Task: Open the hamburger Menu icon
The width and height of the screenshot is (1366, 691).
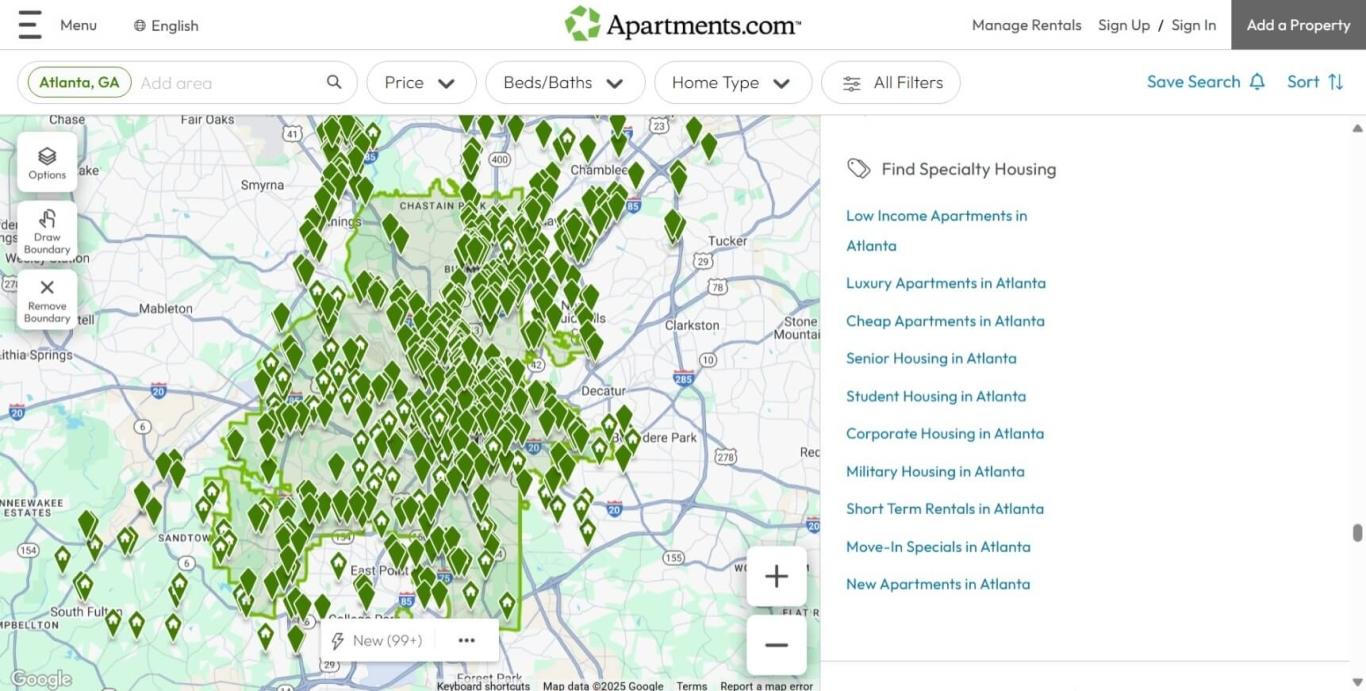Action: coord(30,25)
